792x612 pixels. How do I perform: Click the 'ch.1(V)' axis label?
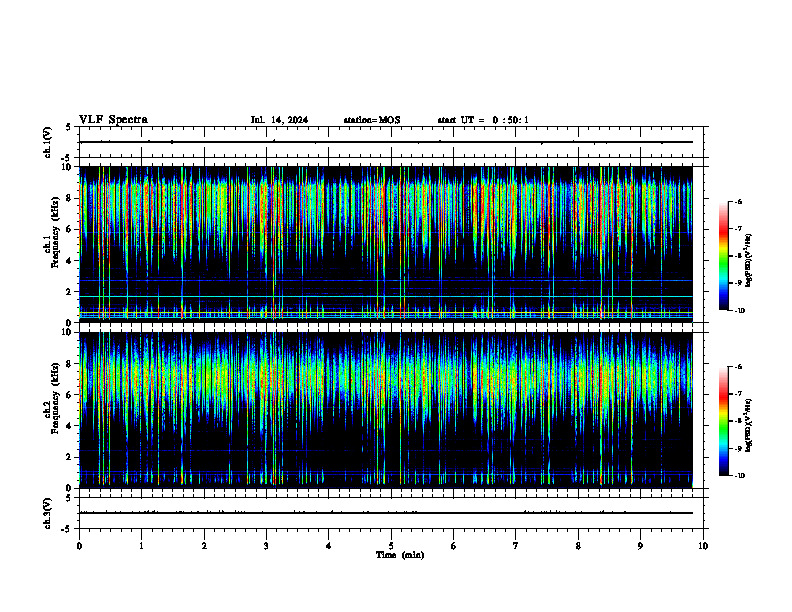tap(47, 142)
